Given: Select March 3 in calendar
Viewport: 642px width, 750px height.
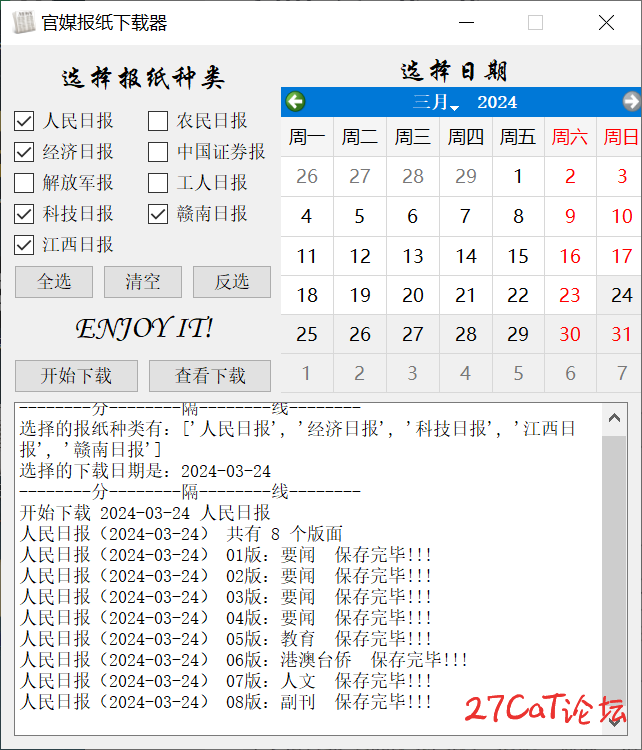Looking at the screenshot, I should (x=621, y=176).
